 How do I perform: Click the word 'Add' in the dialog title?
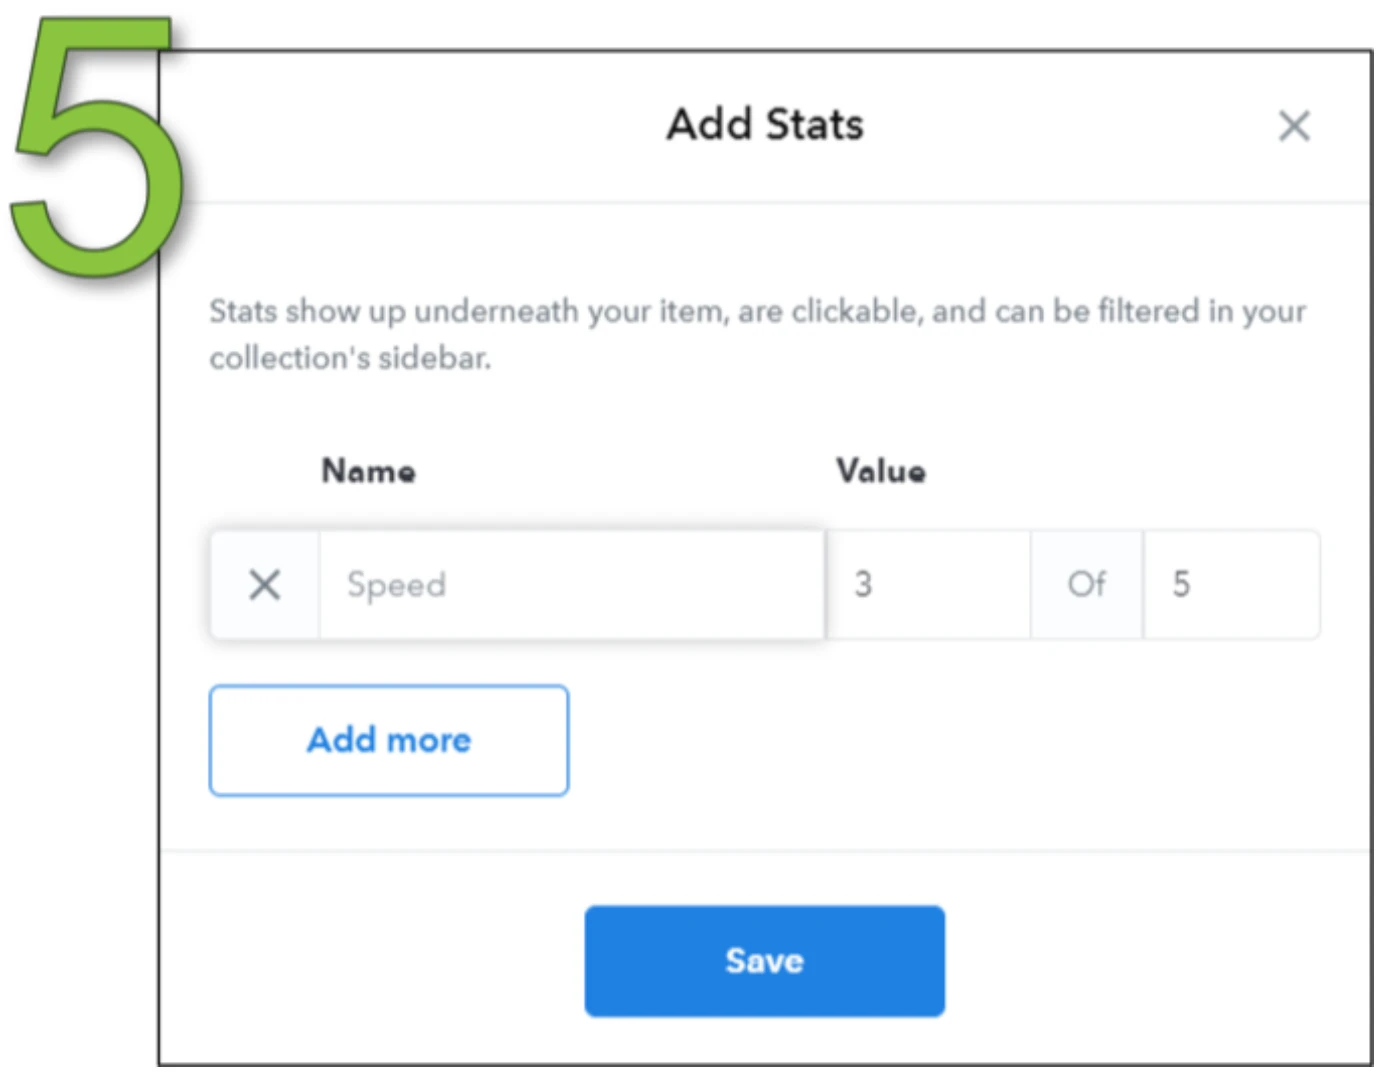[710, 125]
